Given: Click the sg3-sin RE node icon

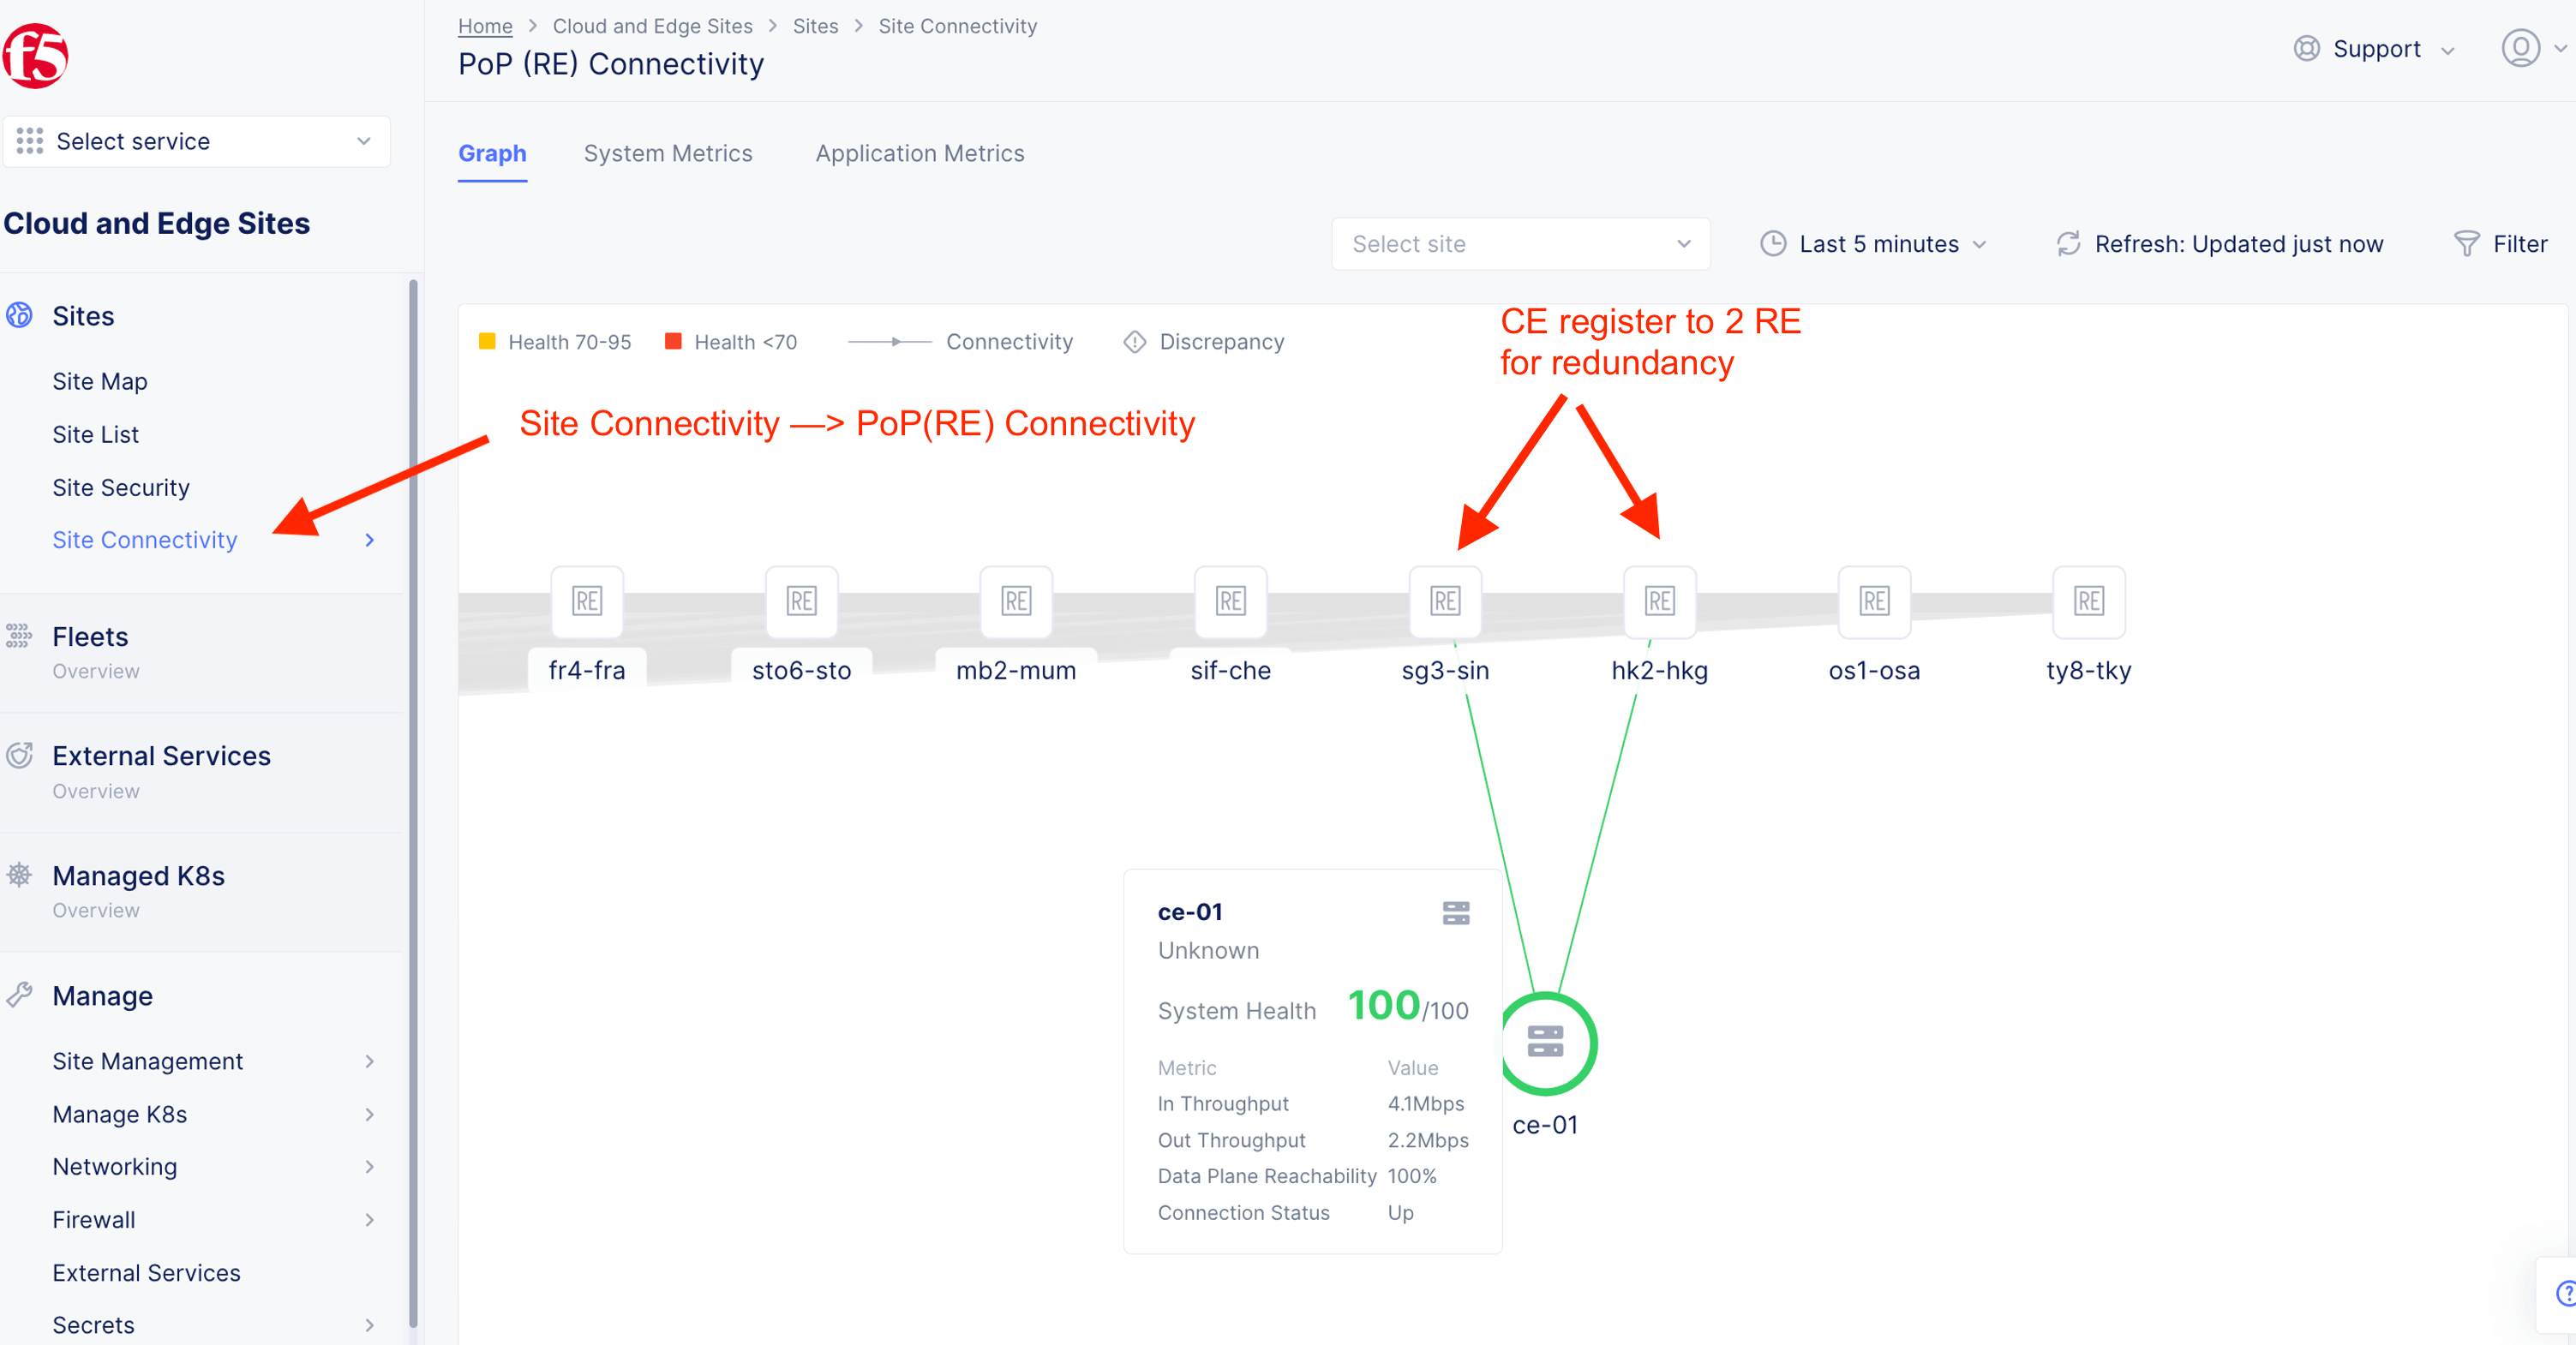Looking at the screenshot, I should 1444,601.
